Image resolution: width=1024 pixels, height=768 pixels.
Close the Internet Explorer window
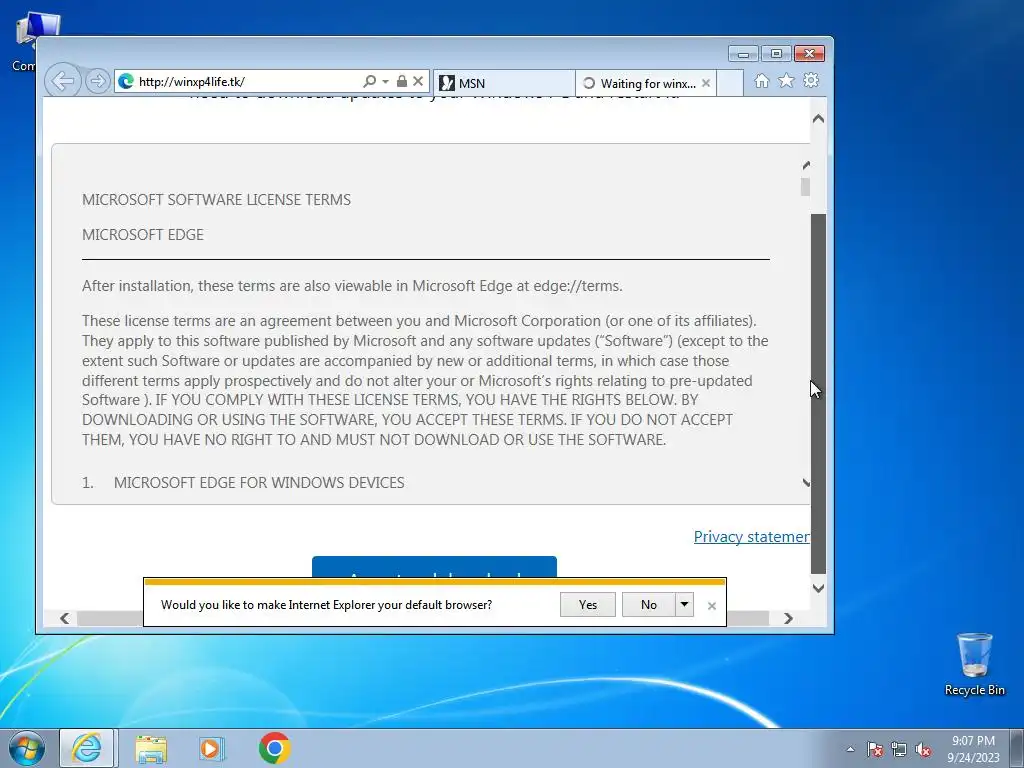(809, 54)
